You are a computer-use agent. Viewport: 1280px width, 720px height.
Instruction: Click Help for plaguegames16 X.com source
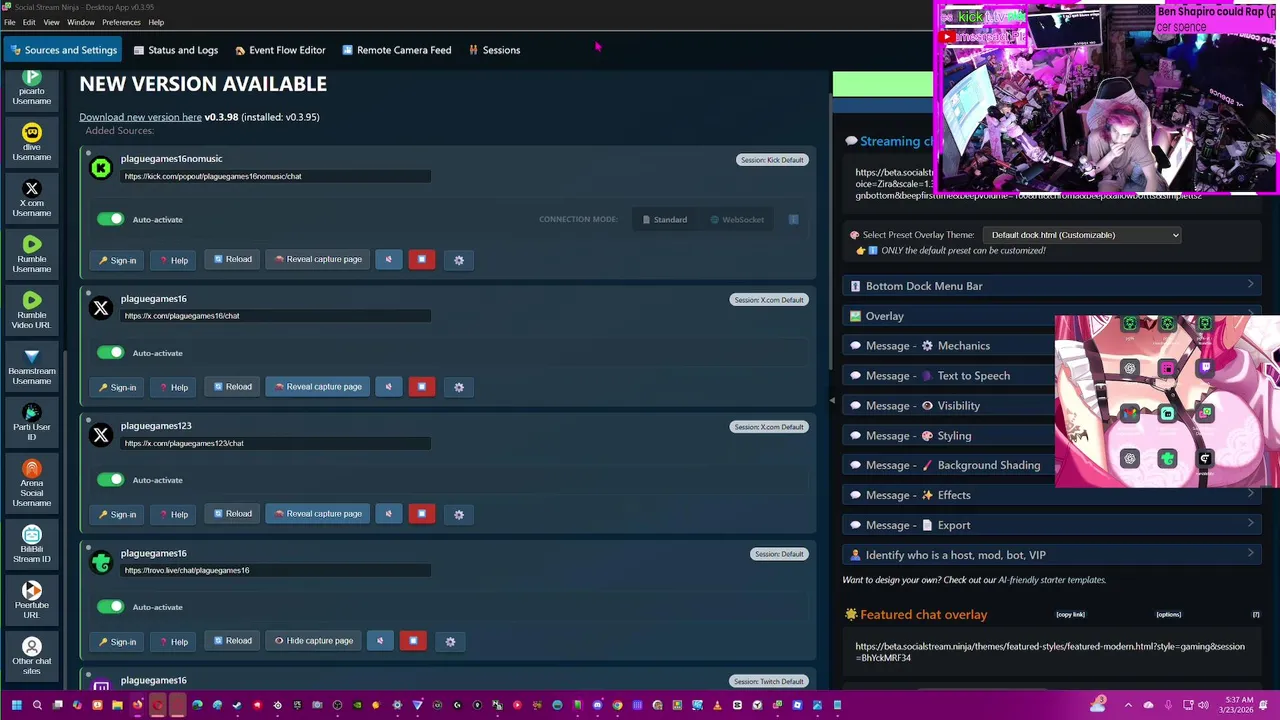point(173,387)
